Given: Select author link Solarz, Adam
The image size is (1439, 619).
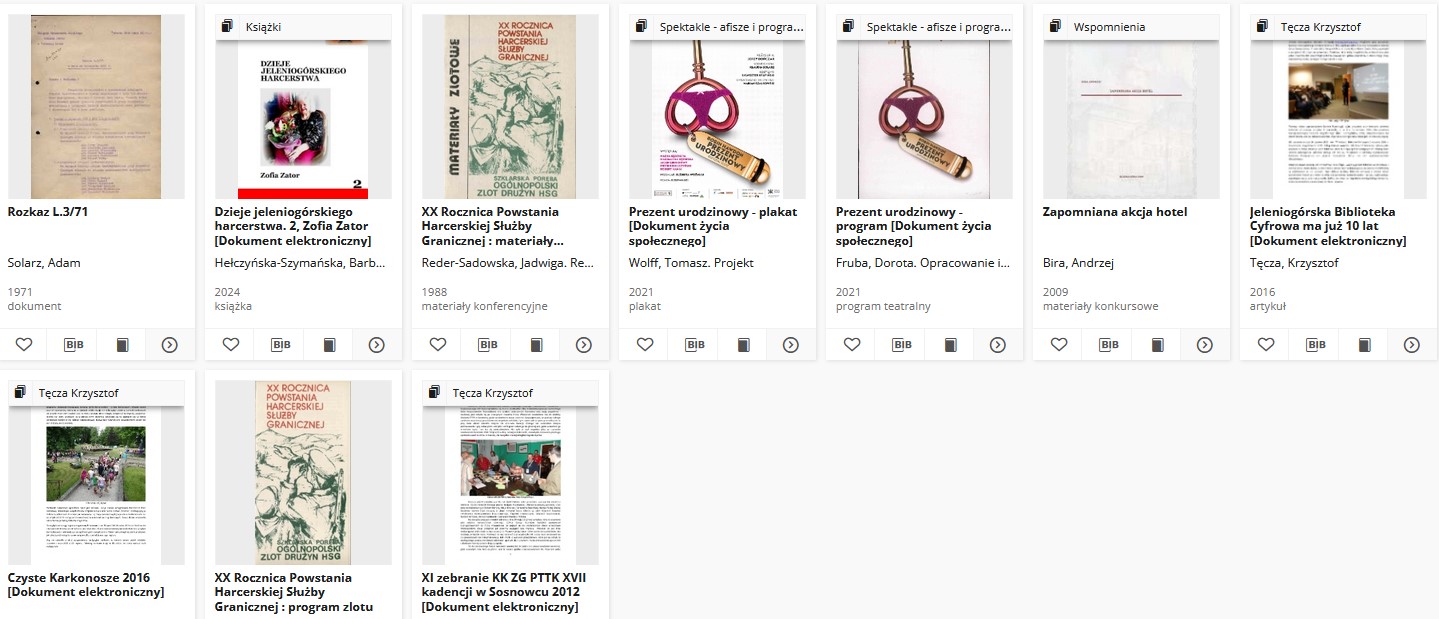Looking at the screenshot, I should tap(44, 263).
